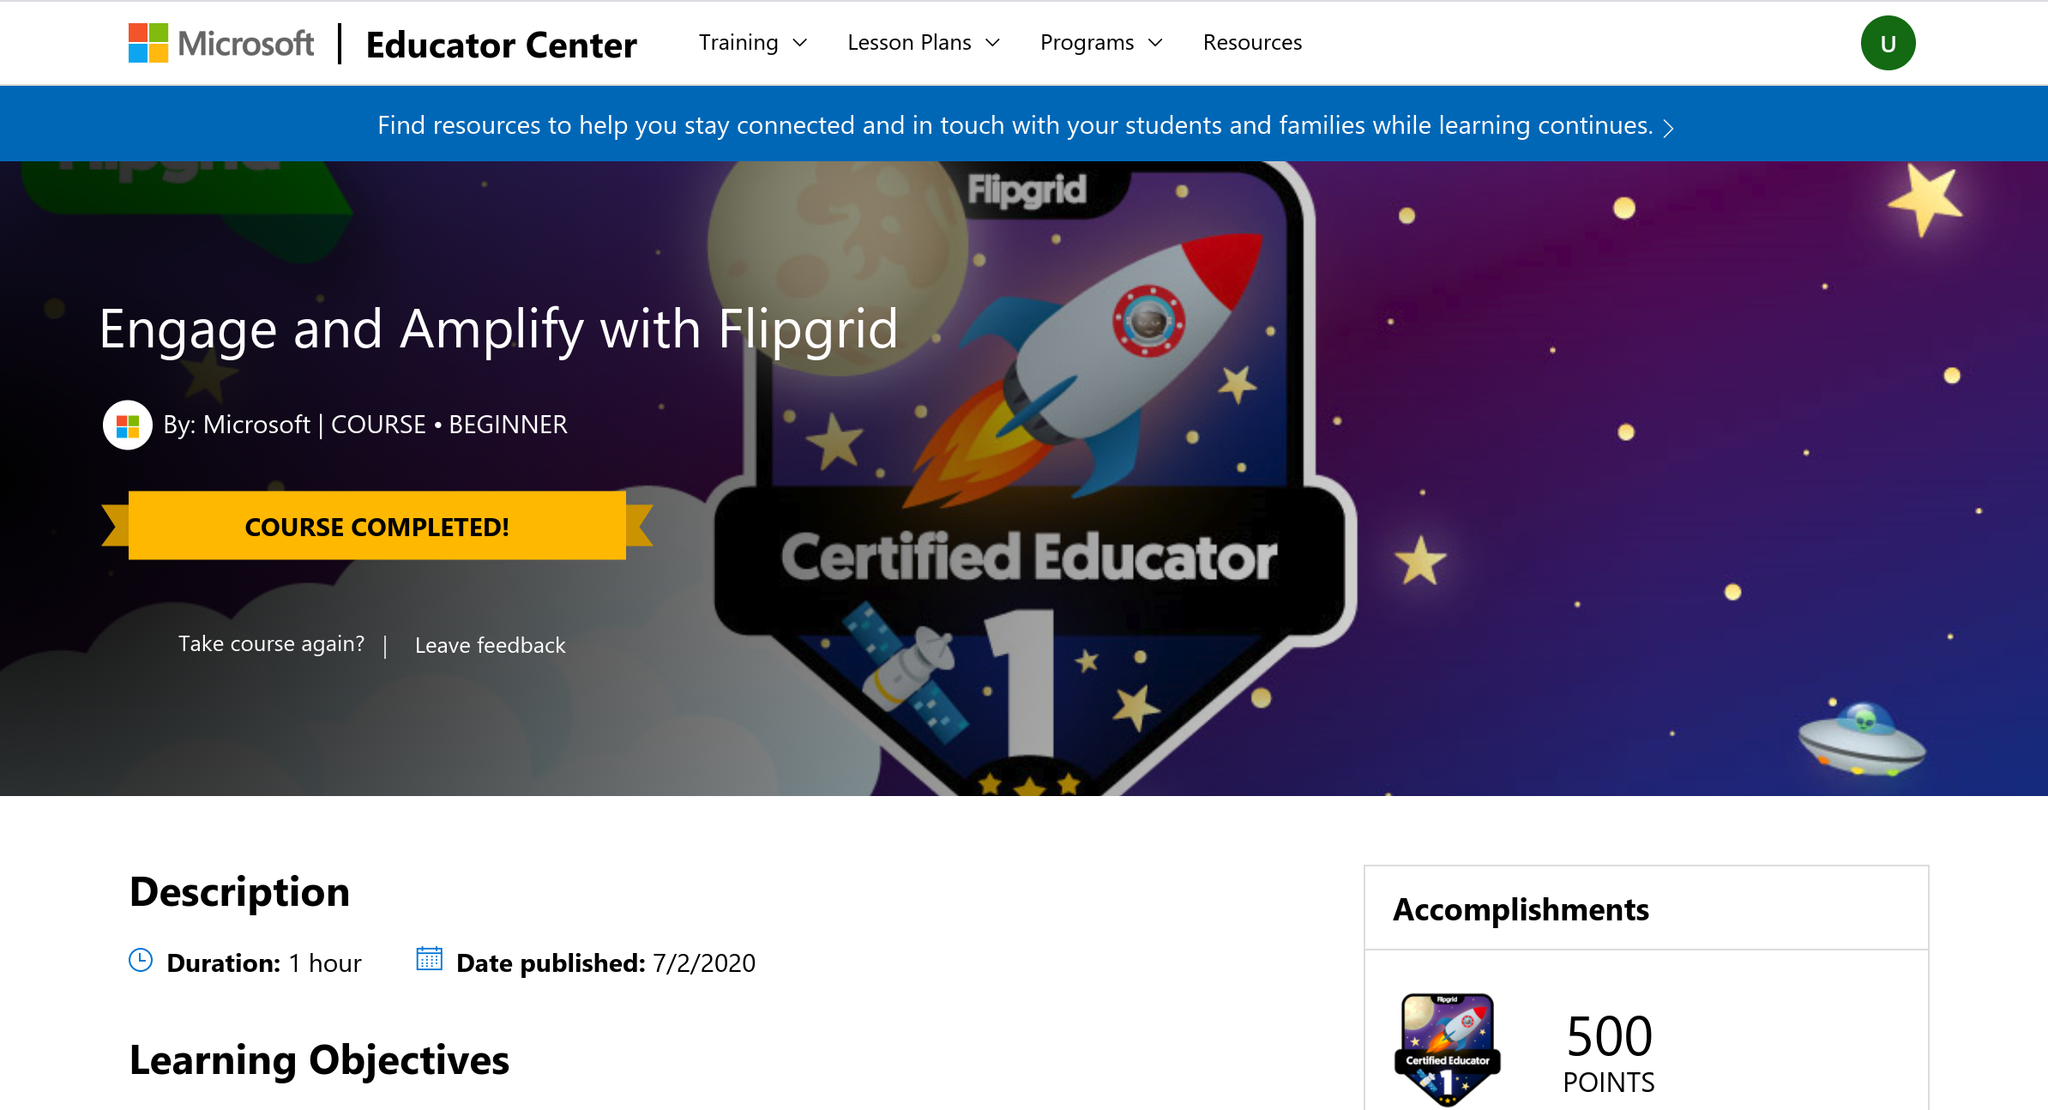2048x1110 pixels.
Task: Click the Engage and Amplify with Flipgrid title
Action: coord(498,329)
